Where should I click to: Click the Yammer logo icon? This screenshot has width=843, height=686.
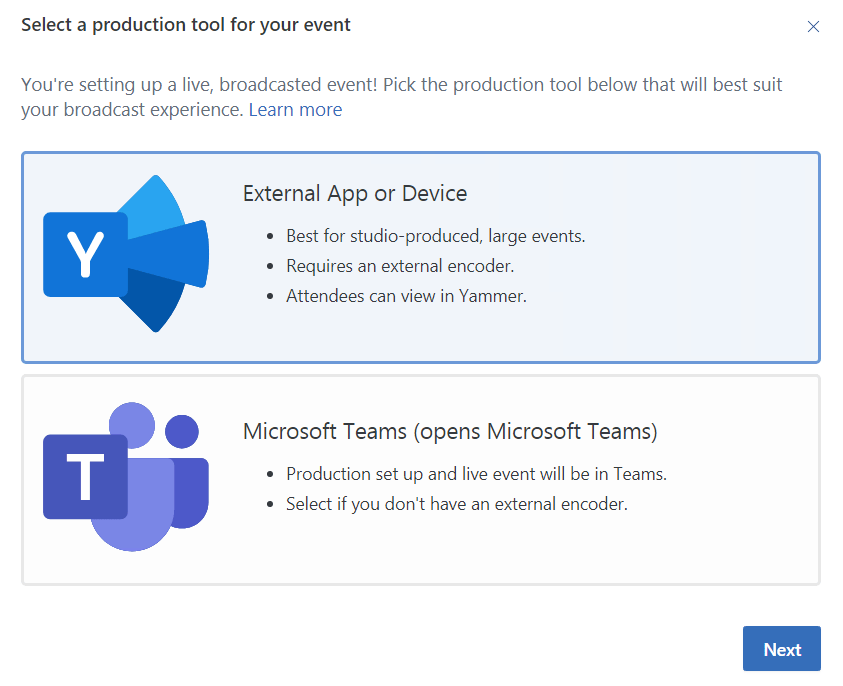coord(125,255)
